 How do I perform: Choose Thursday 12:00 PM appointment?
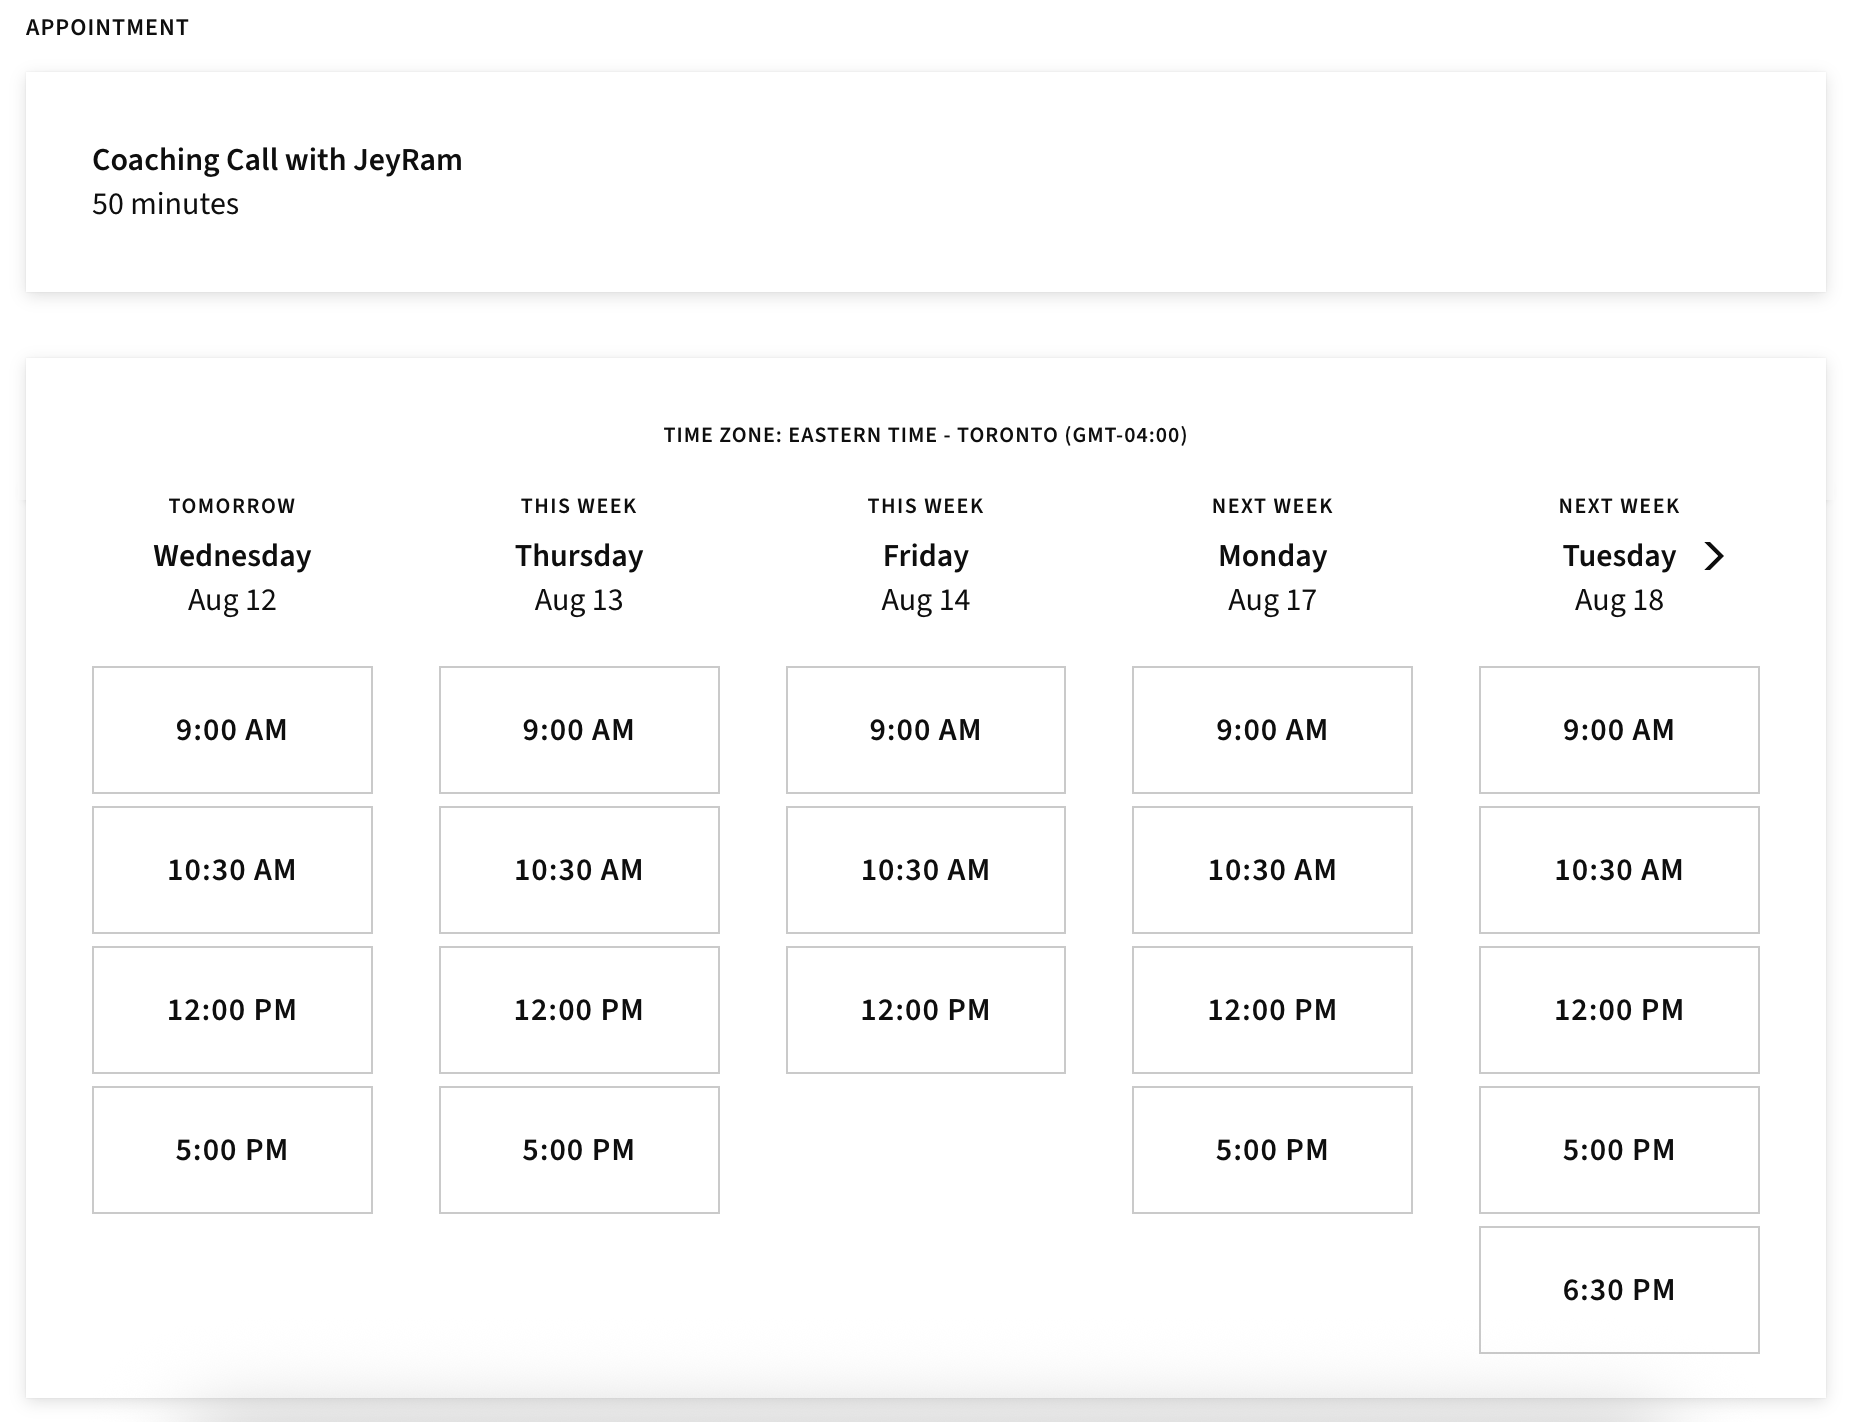pyautogui.click(x=579, y=1010)
